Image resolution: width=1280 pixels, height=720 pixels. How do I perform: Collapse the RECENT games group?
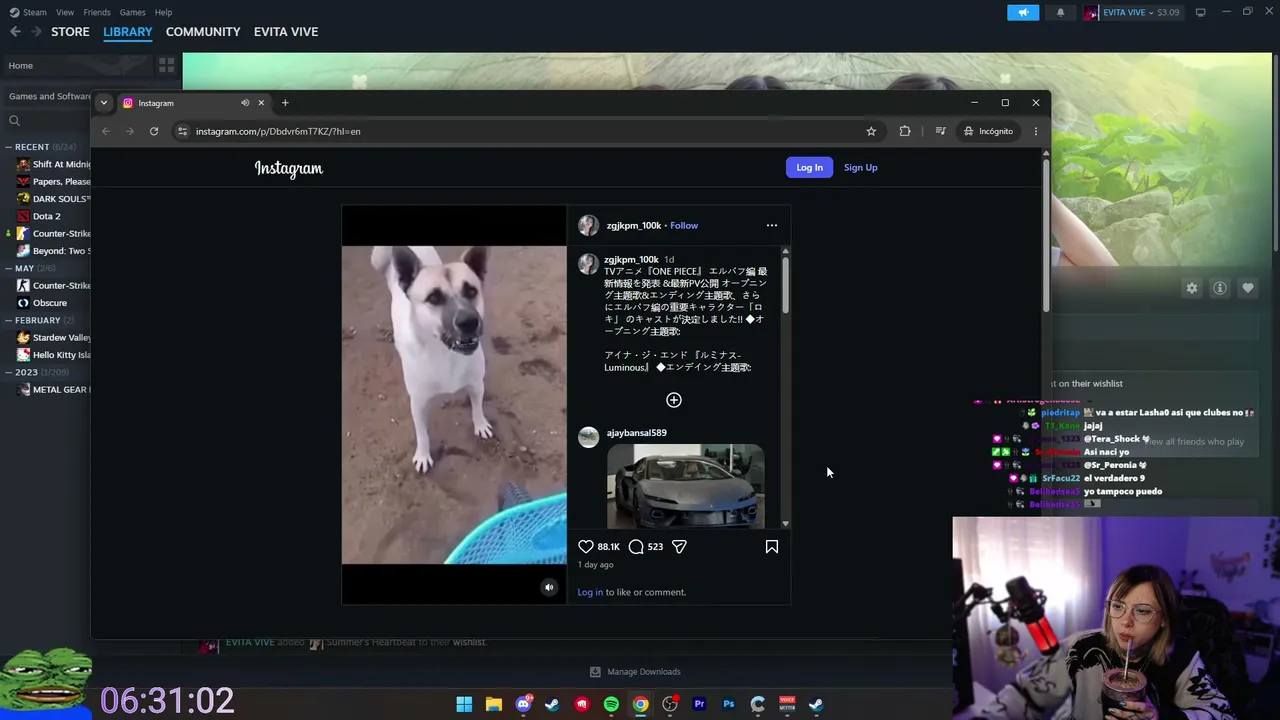8,147
